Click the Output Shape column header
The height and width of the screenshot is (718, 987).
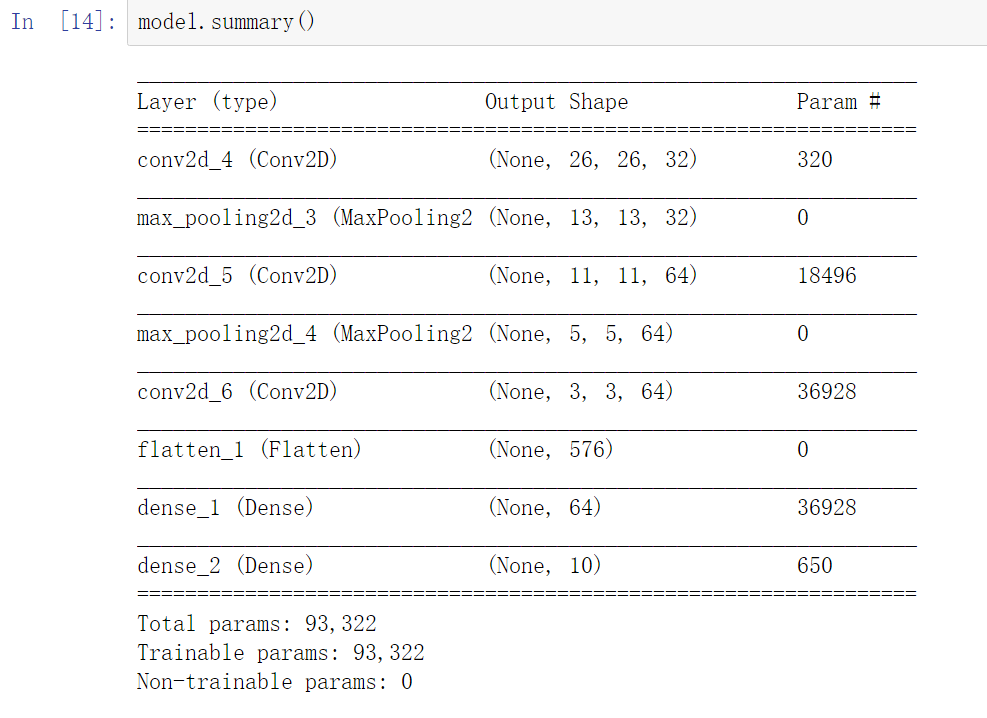(x=556, y=102)
